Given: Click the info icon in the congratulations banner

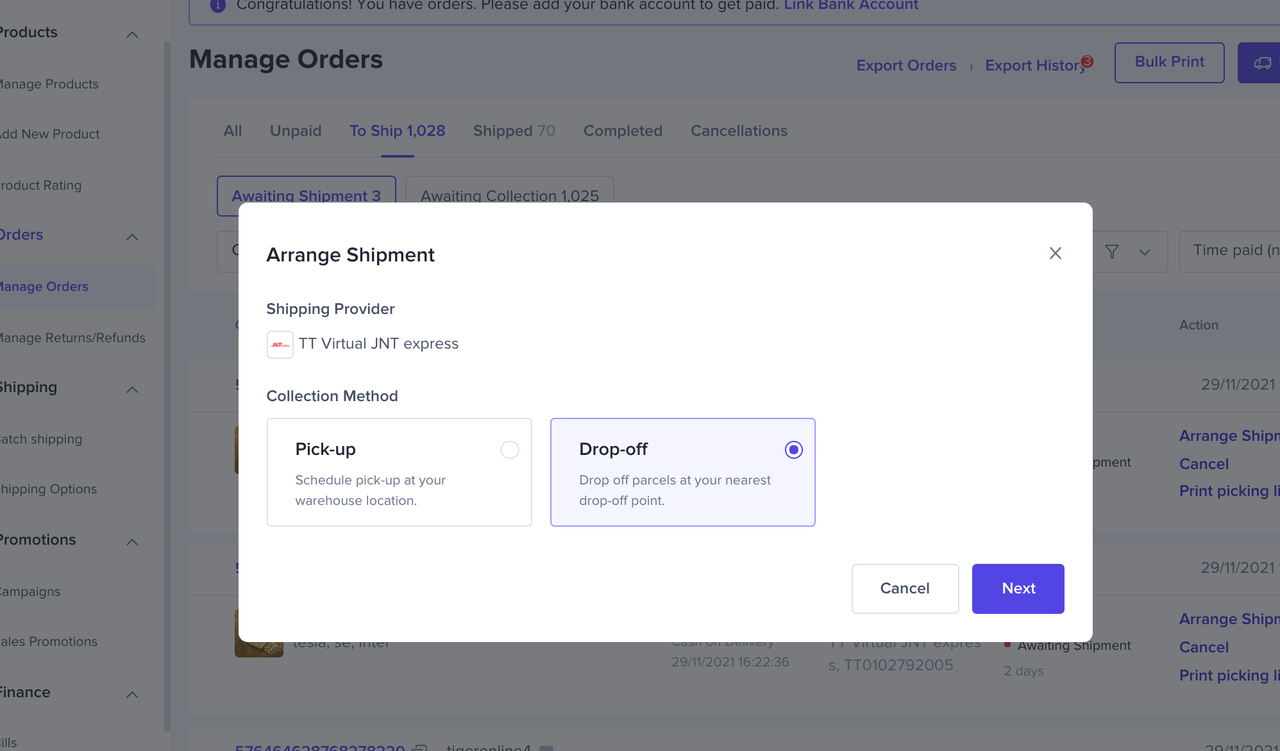Looking at the screenshot, I should click(218, 6).
